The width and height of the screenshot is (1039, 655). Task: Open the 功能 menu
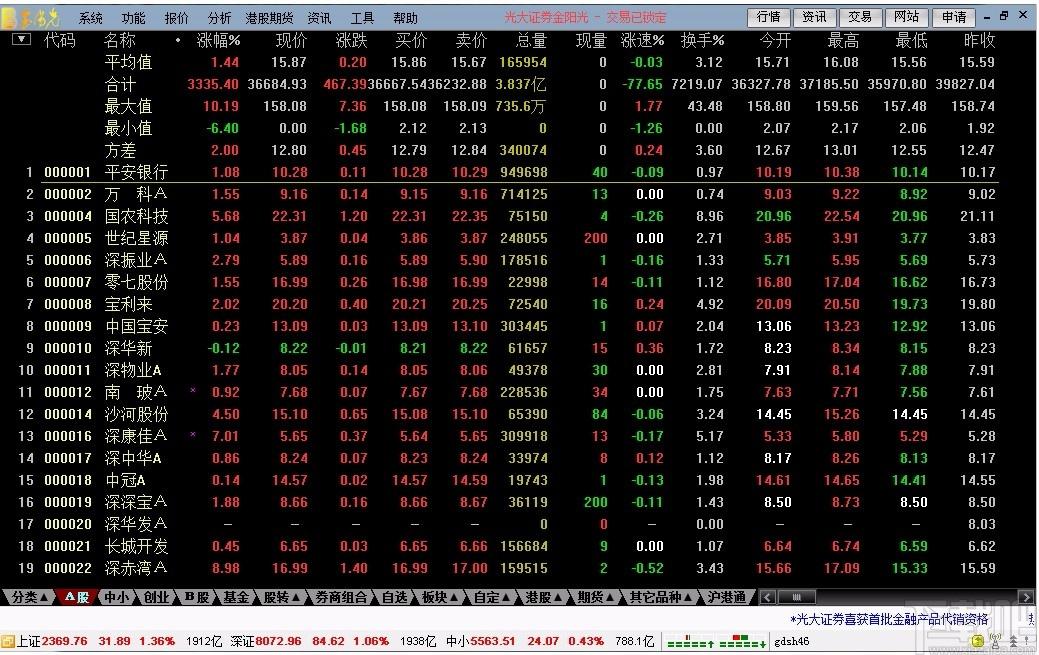[x=133, y=19]
